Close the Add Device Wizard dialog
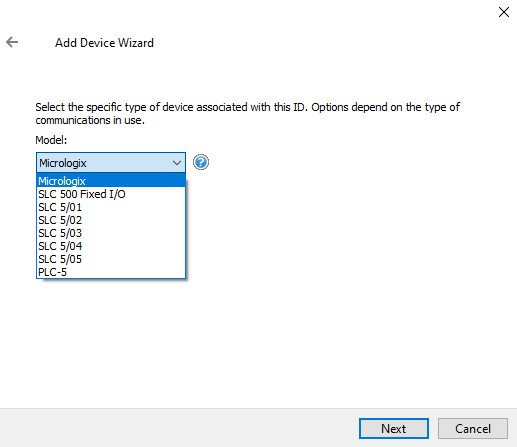Image resolution: width=517 pixels, height=447 pixels. tap(504, 12)
